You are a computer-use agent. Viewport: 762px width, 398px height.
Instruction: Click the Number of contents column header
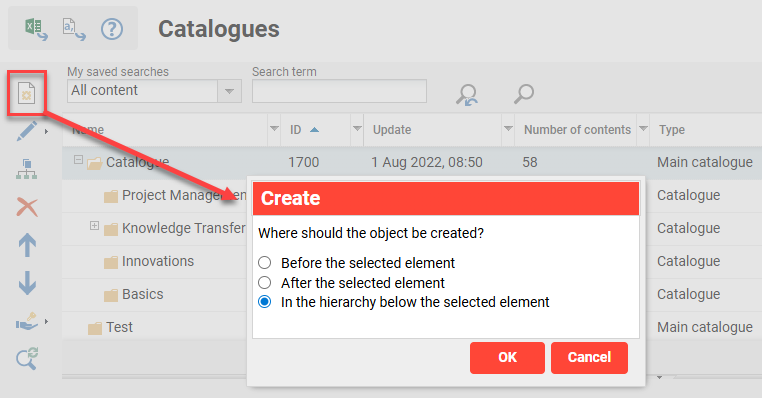pyautogui.click(x=577, y=130)
